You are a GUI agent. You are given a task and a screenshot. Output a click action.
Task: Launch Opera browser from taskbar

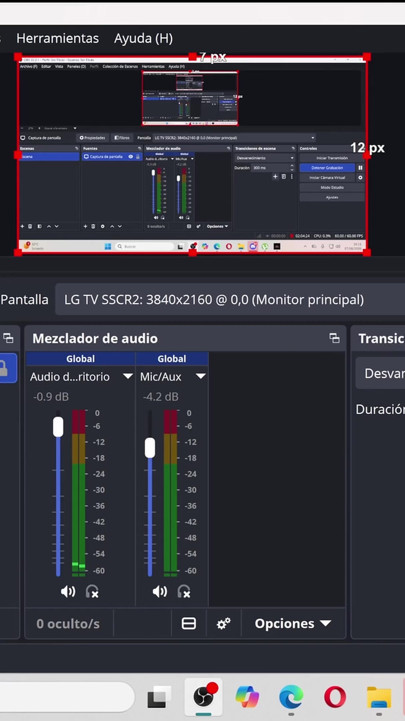click(x=335, y=698)
